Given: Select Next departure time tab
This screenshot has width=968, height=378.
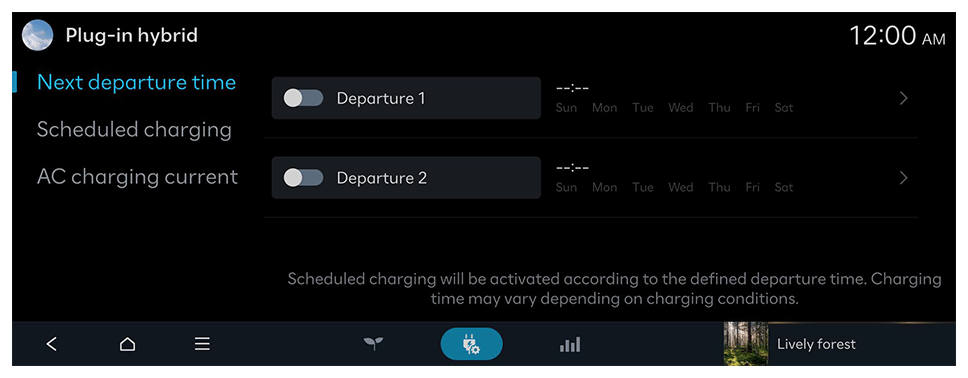Looking at the screenshot, I should 136,82.
